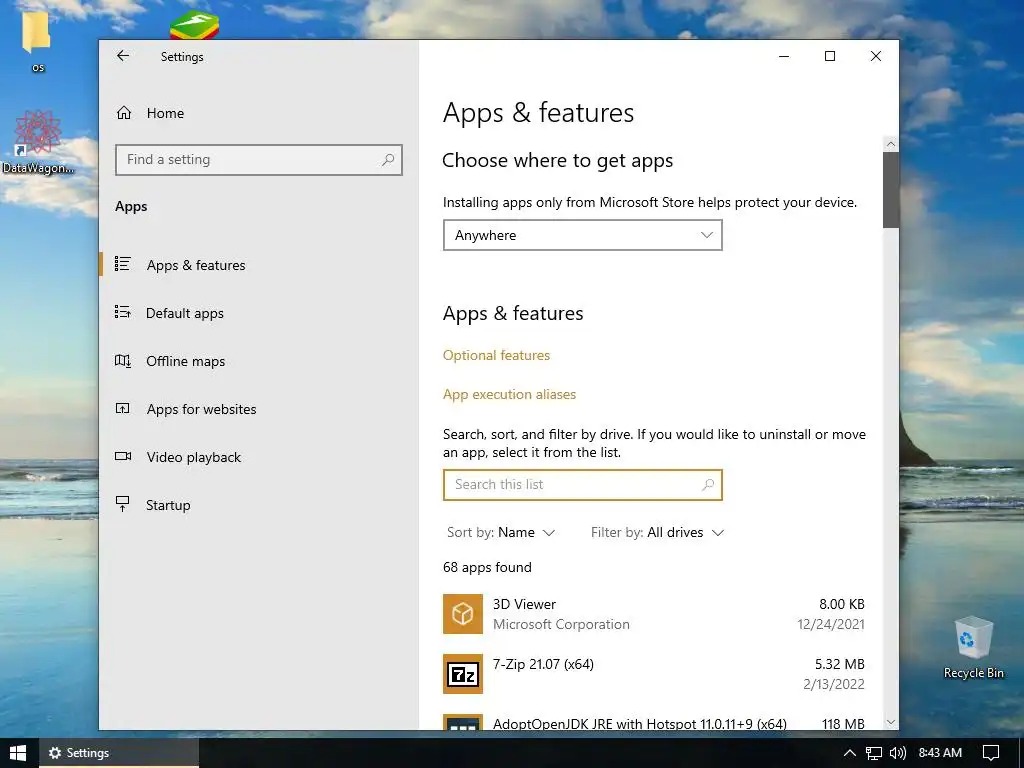1024x768 pixels.
Task: Click the Video playback camera icon
Action: 123,456
